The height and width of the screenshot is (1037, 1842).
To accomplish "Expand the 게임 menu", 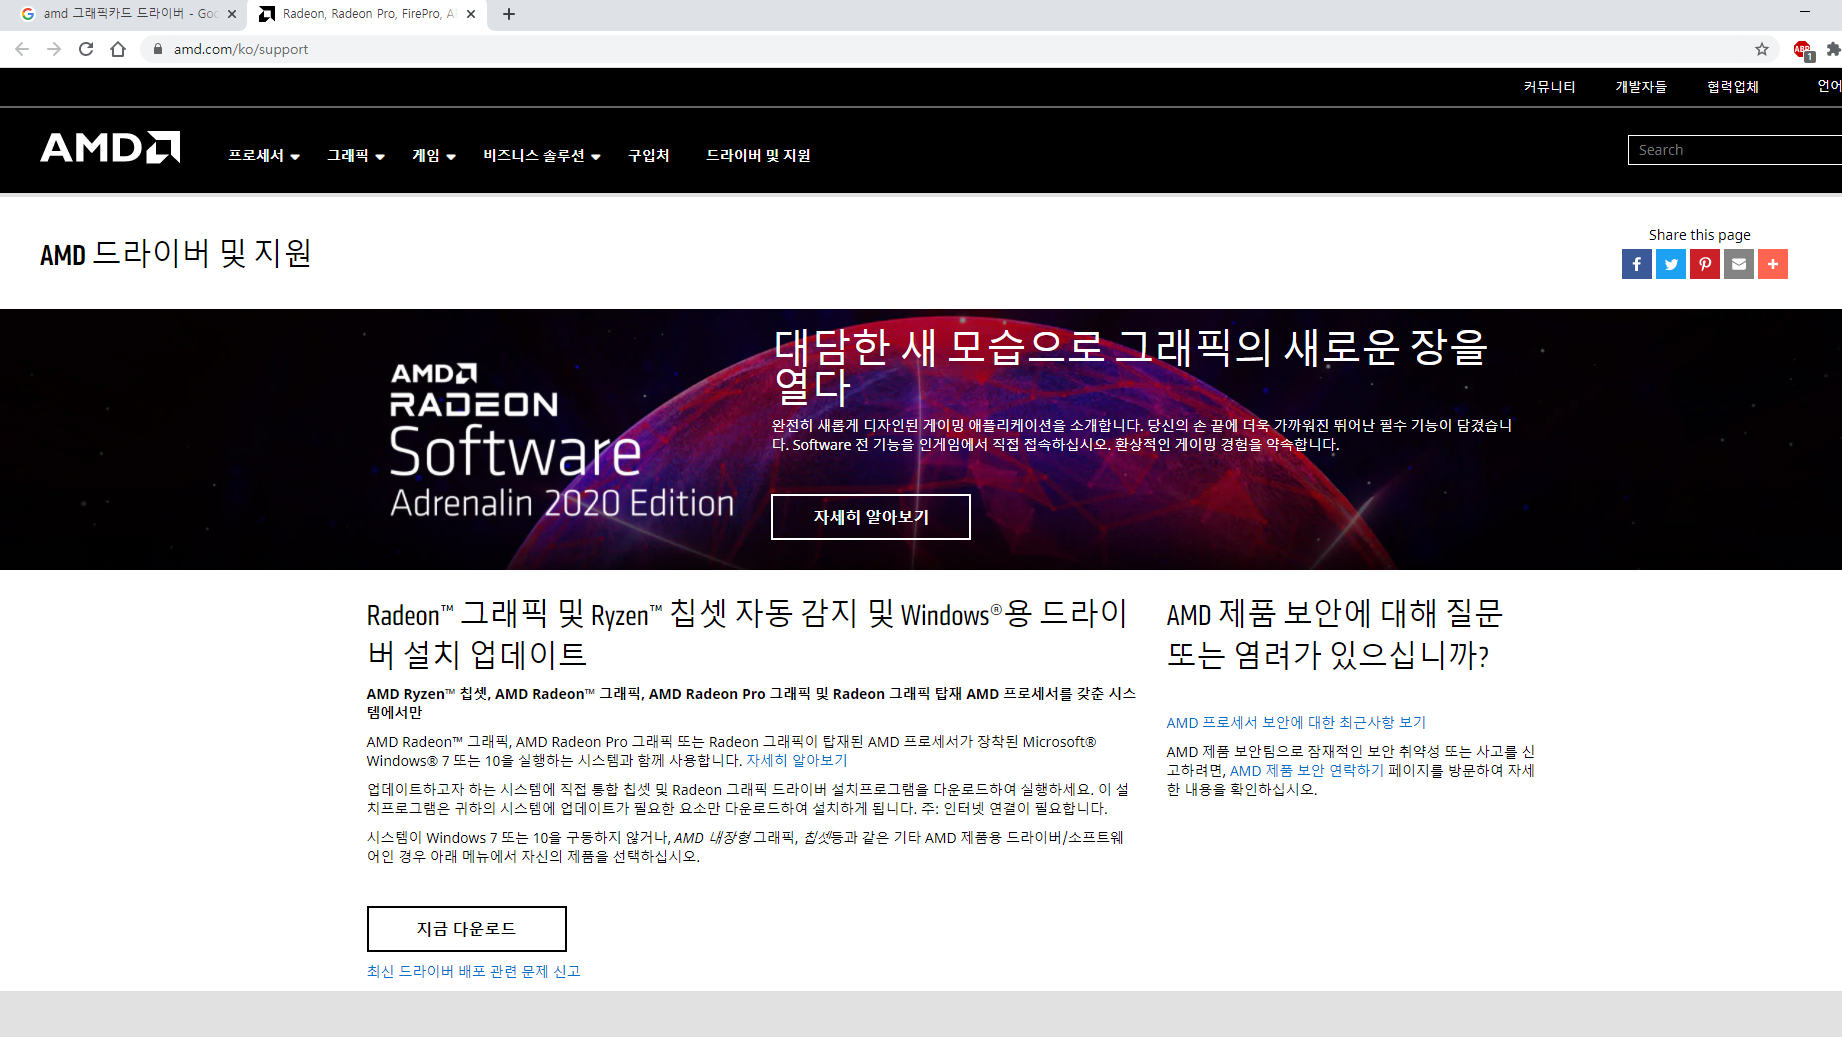I will pyautogui.click(x=434, y=155).
